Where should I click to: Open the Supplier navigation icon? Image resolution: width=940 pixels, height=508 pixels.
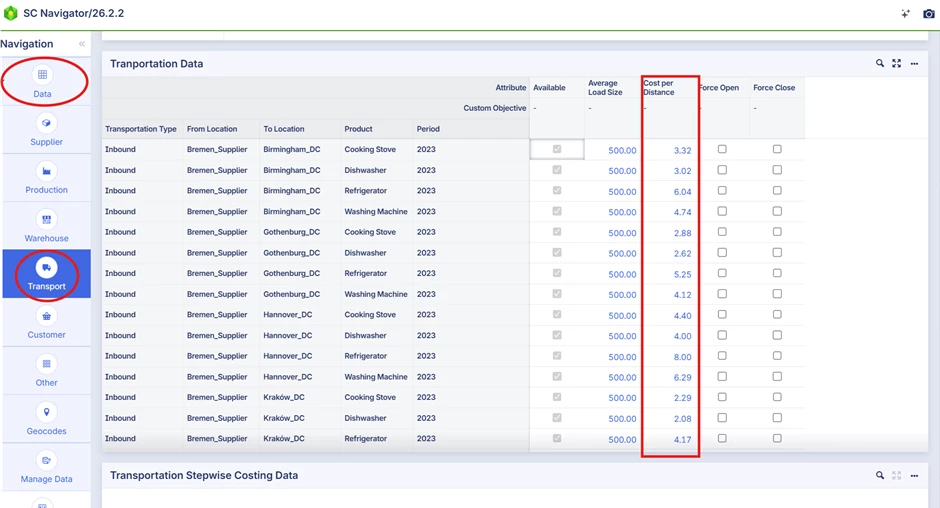(46, 123)
